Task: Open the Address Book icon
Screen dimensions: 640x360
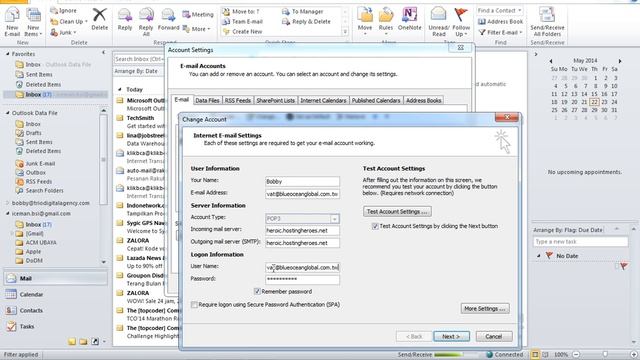Action: point(500,21)
